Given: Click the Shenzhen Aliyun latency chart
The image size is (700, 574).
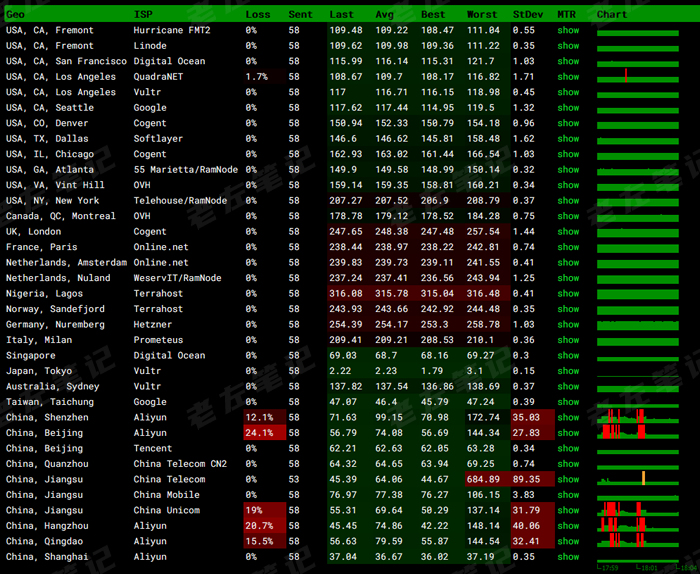Looking at the screenshot, I should click(x=638, y=416).
